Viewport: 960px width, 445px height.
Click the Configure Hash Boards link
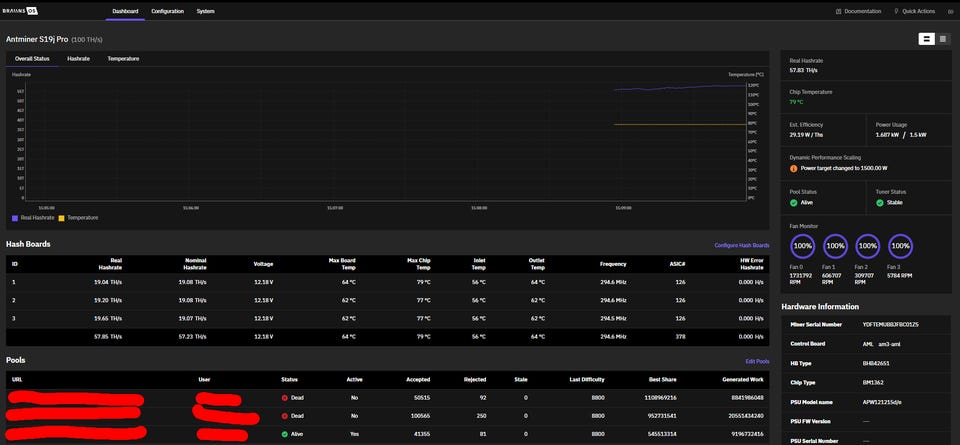[741, 245]
